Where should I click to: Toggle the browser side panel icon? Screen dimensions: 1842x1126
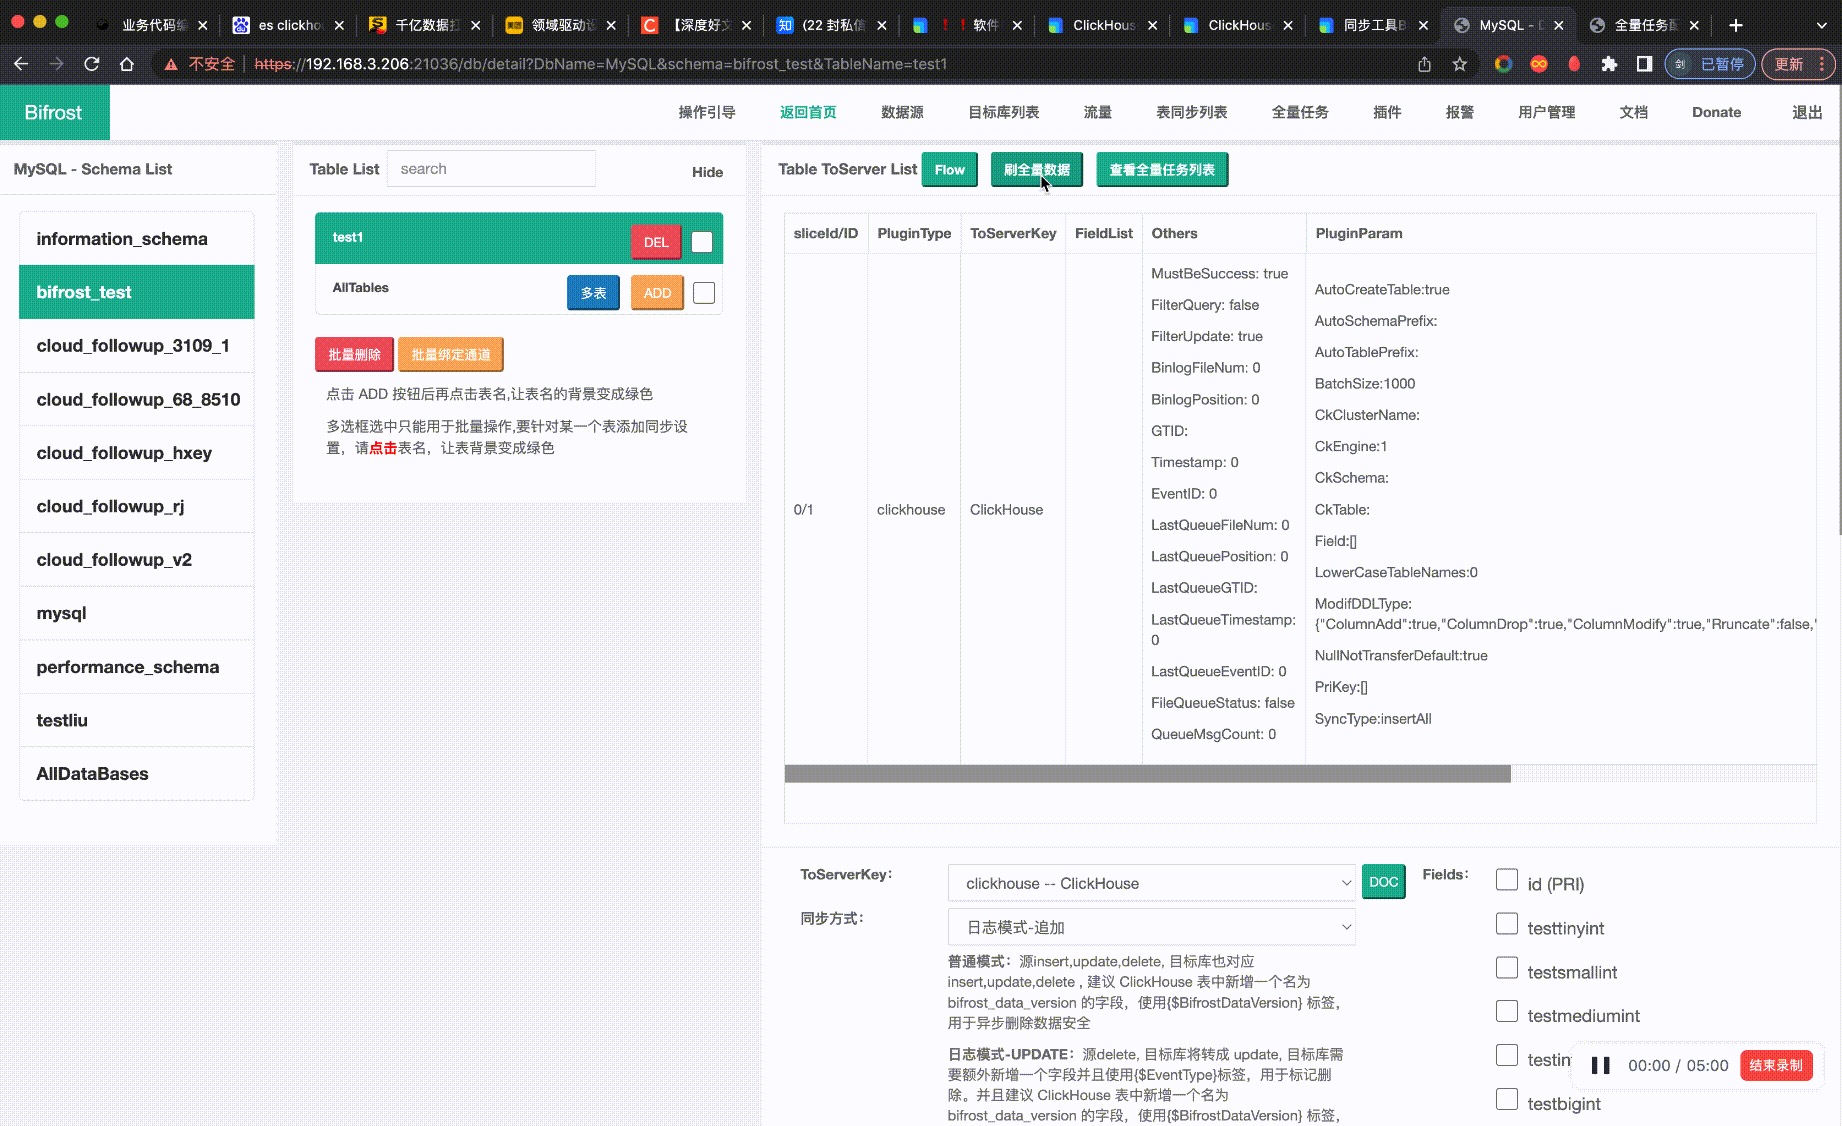(1644, 64)
